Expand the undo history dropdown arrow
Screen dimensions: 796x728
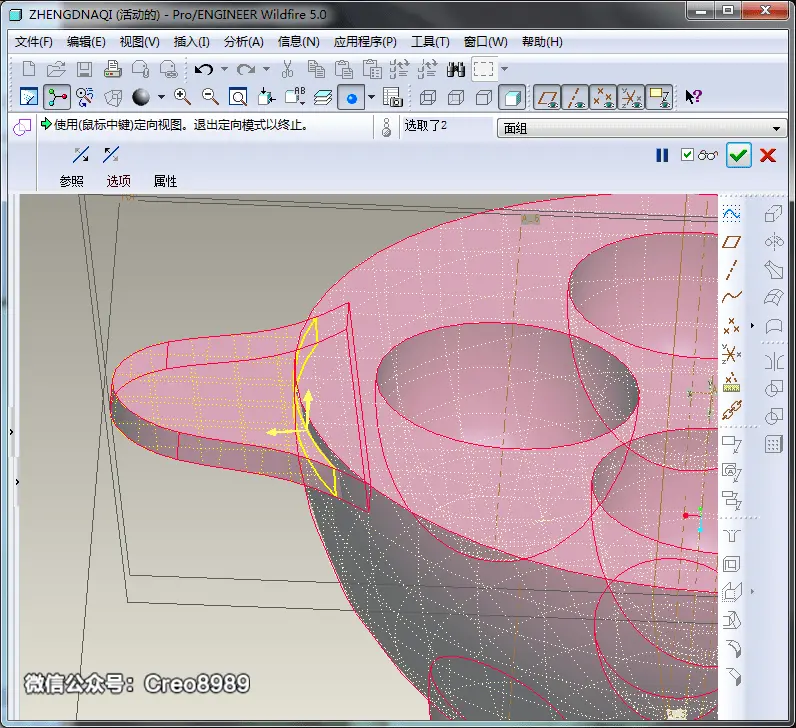coord(224,69)
